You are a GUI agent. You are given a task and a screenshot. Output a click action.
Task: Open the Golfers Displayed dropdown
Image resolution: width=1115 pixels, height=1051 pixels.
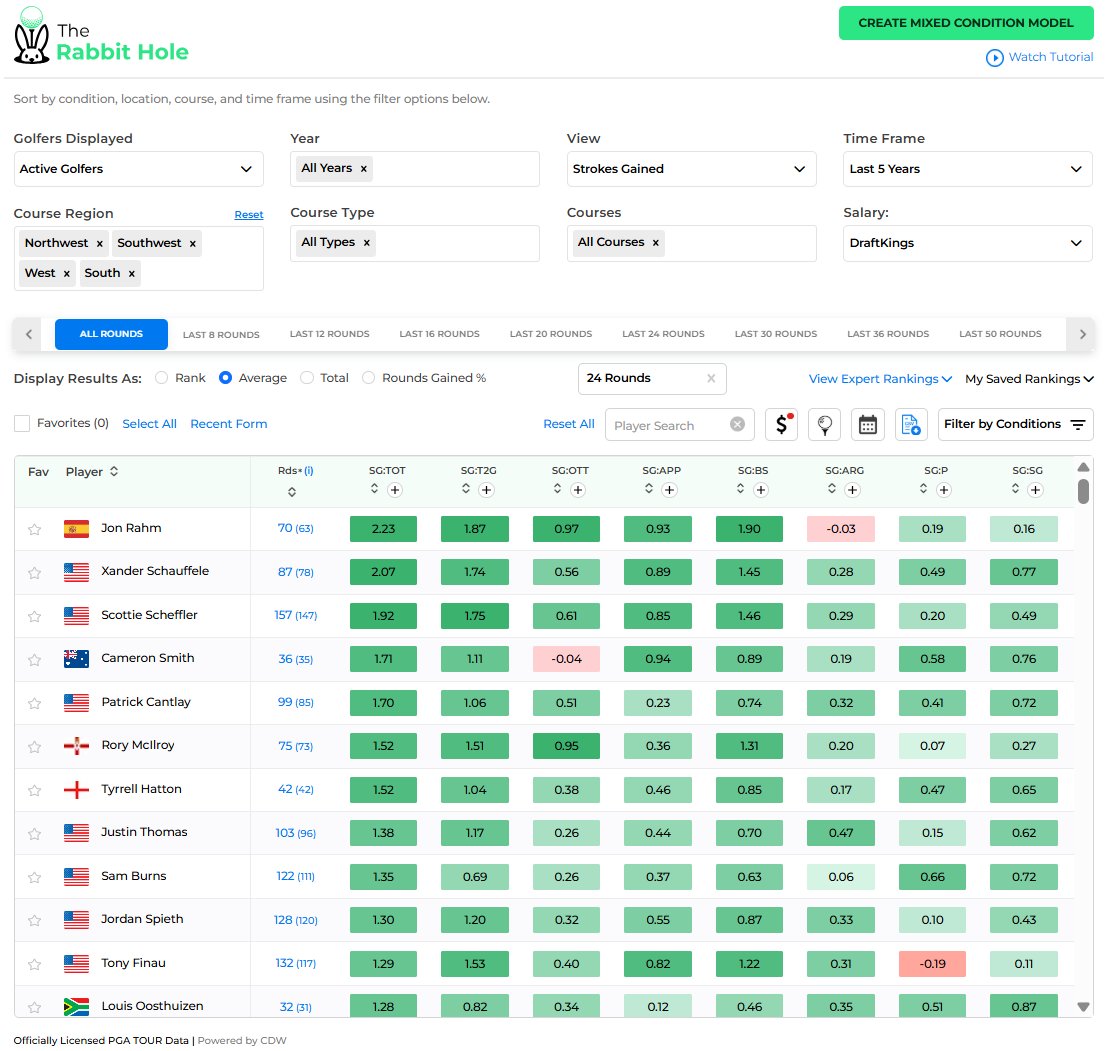pos(139,169)
